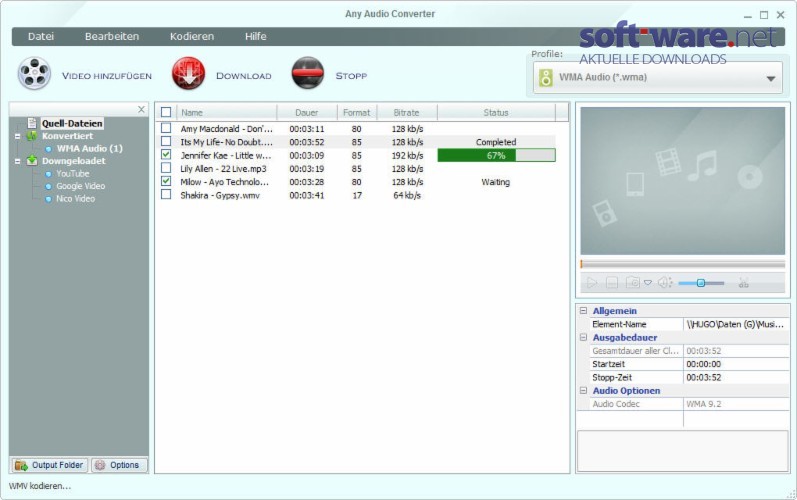
Task: Uncheck the Milow - Ayo Technolo... checkbox
Action: (166, 181)
